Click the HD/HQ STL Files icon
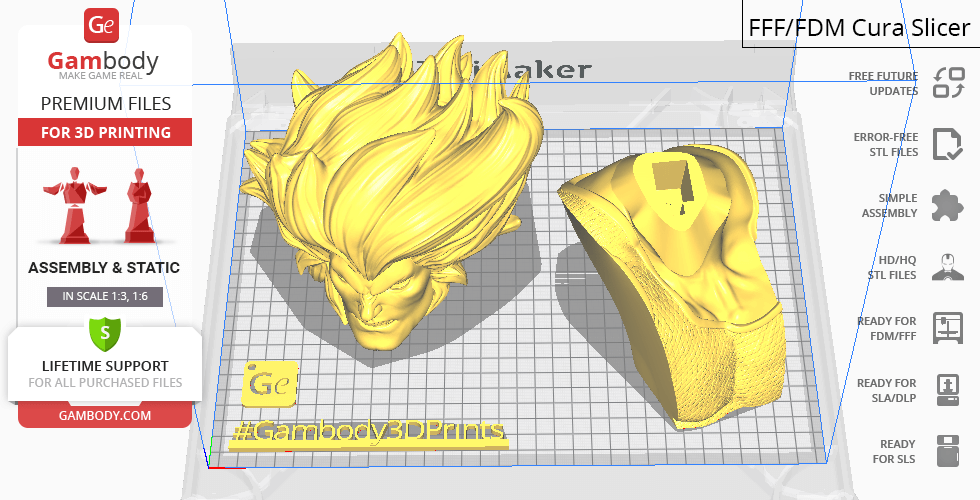Image resolution: width=980 pixels, height=500 pixels. click(x=947, y=267)
